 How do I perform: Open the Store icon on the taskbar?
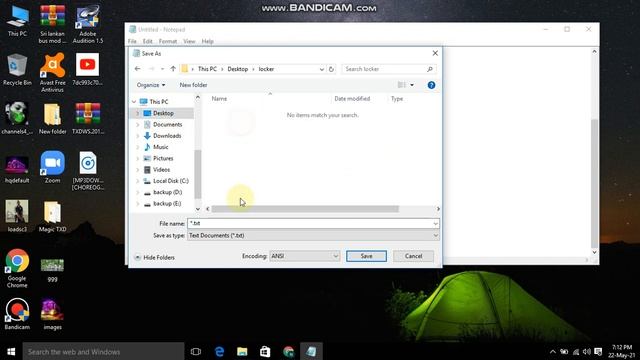click(265, 351)
